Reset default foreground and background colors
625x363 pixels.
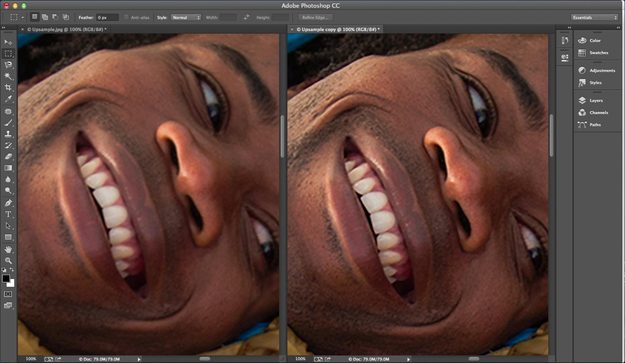(4, 271)
